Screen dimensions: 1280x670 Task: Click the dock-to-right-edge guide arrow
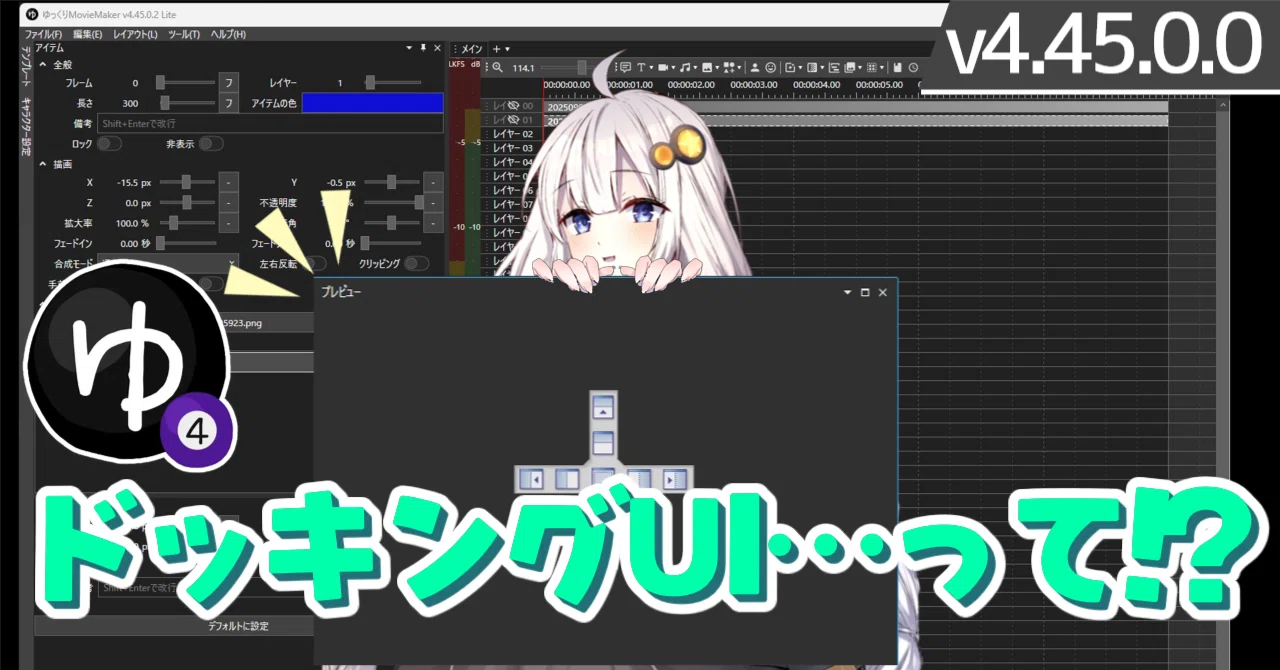(x=675, y=479)
